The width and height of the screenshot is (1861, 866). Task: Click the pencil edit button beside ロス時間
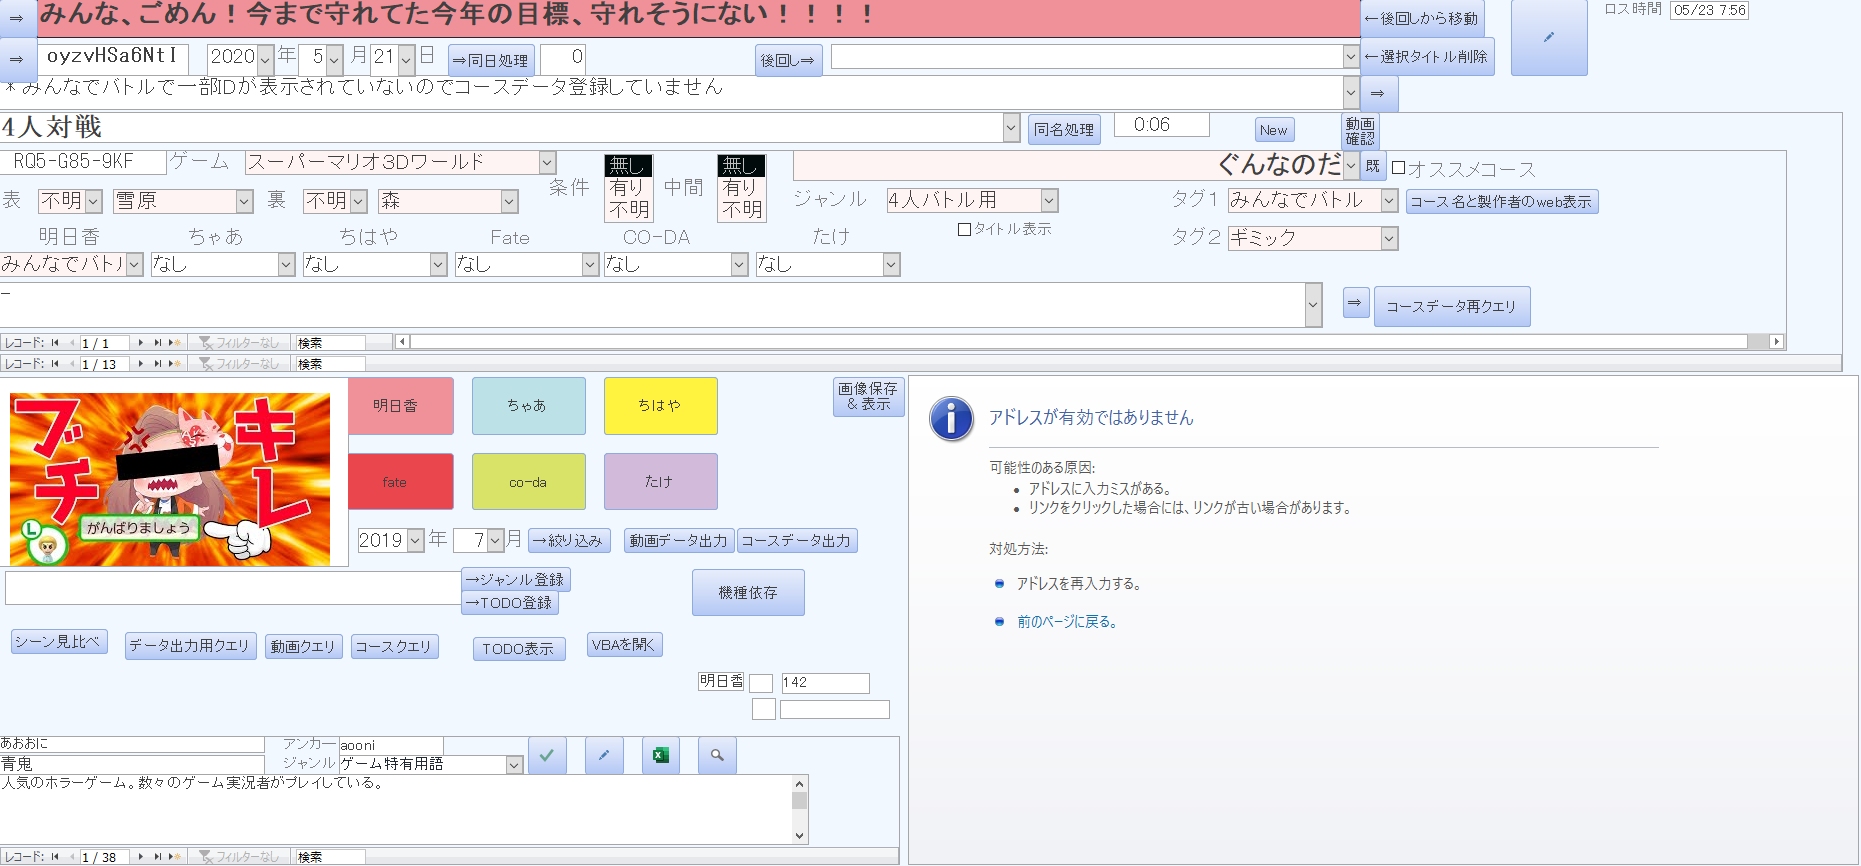pyautogui.click(x=1549, y=37)
